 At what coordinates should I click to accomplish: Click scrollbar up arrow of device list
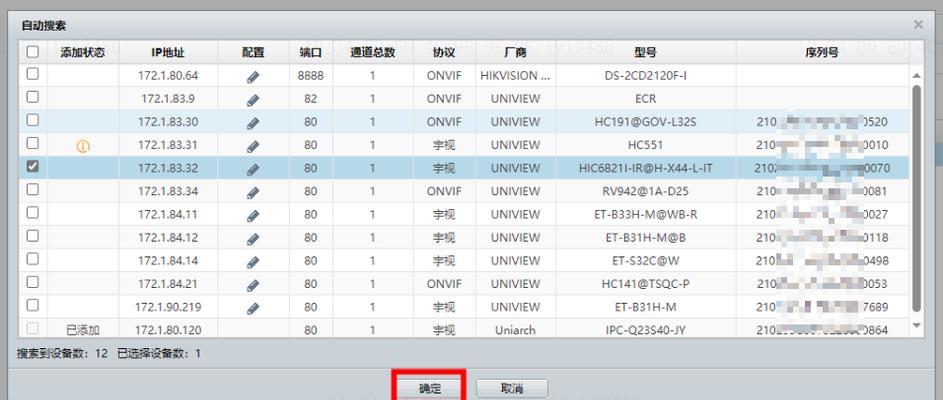(x=917, y=76)
